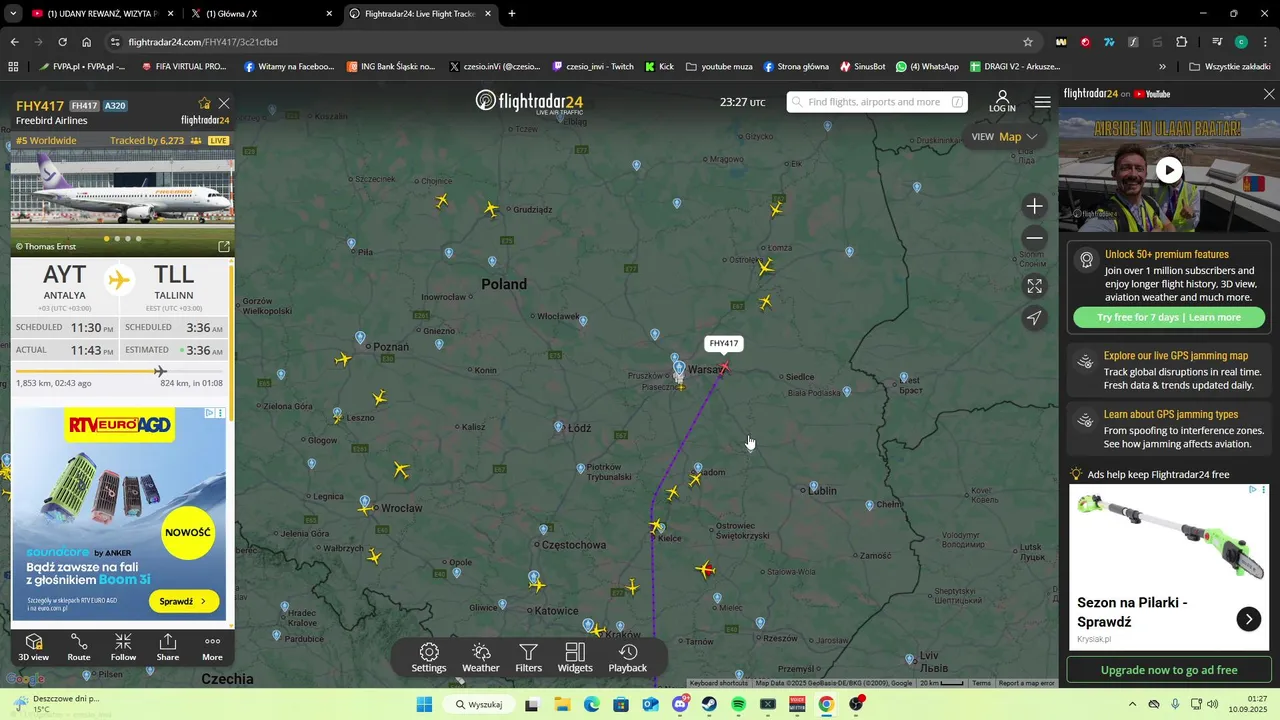This screenshot has width=1280, height=720.
Task: Click the flight progress bar for FHY417
Action: point(119,371)
